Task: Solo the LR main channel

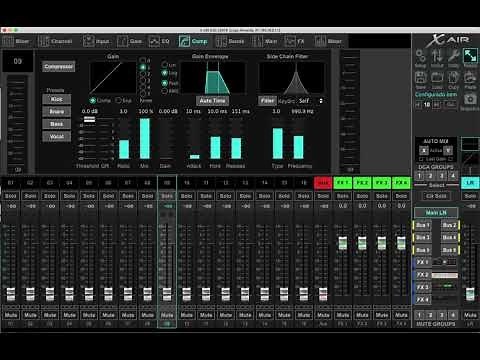Action: (470, 196)
